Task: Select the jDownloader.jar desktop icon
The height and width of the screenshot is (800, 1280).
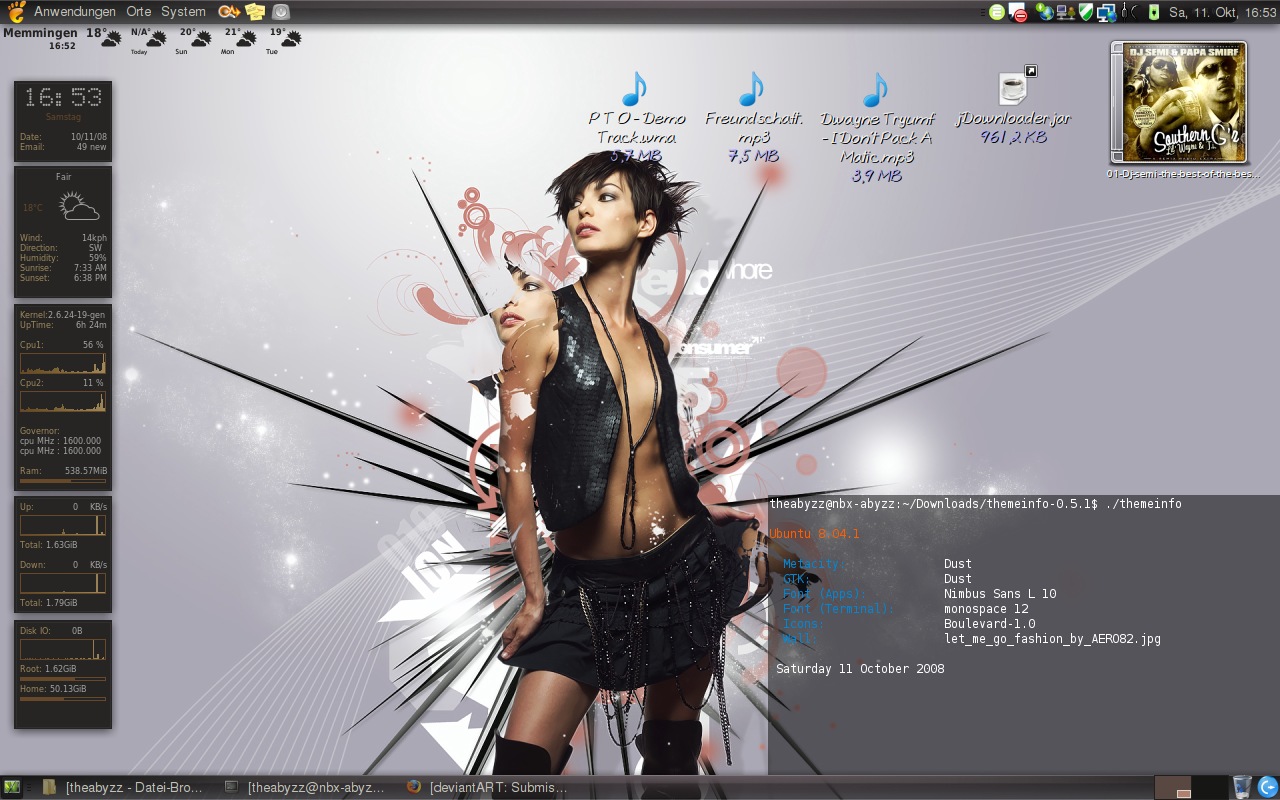Action: [1013, 87]
